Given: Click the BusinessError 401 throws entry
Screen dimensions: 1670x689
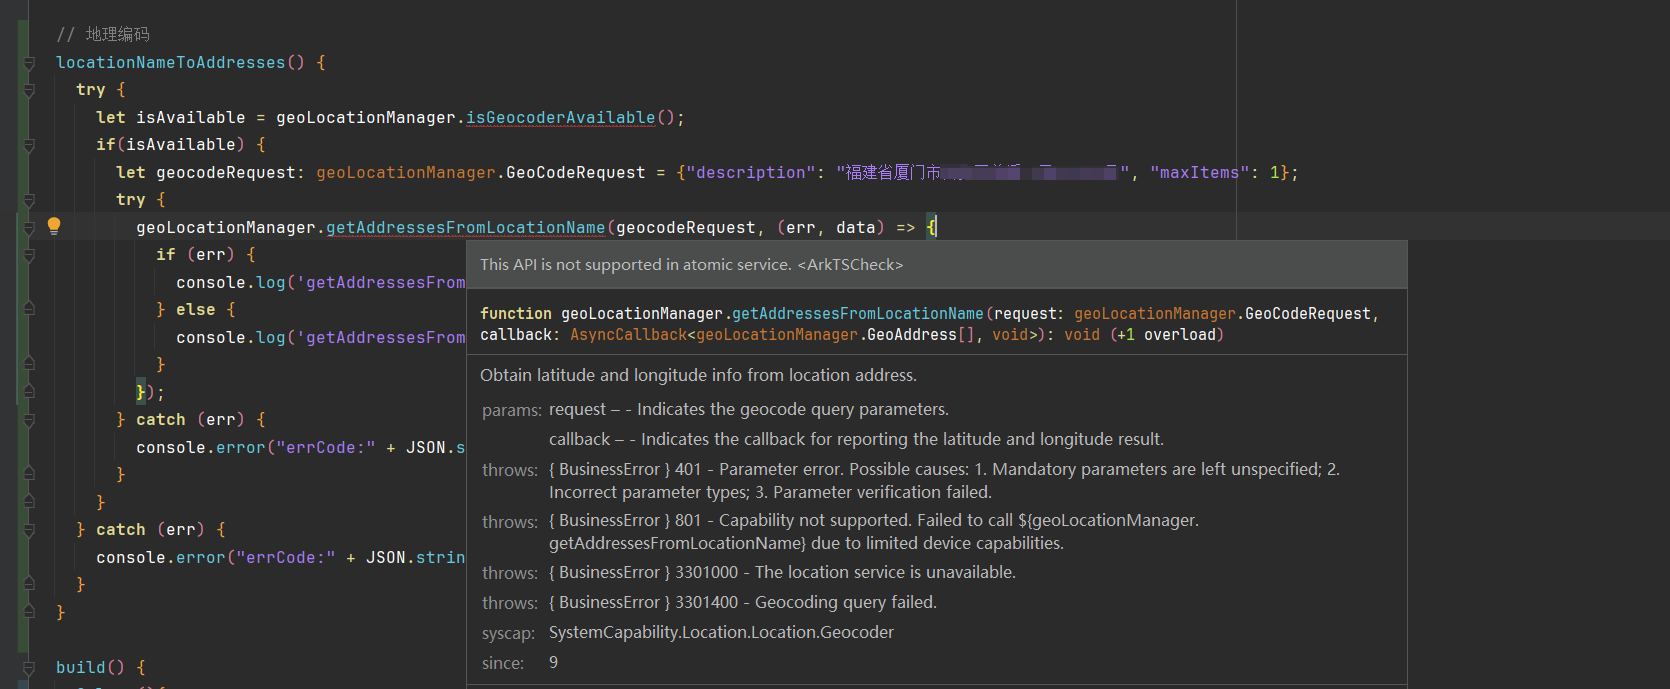Looking at the screenshot, I should tap(944, 481).
